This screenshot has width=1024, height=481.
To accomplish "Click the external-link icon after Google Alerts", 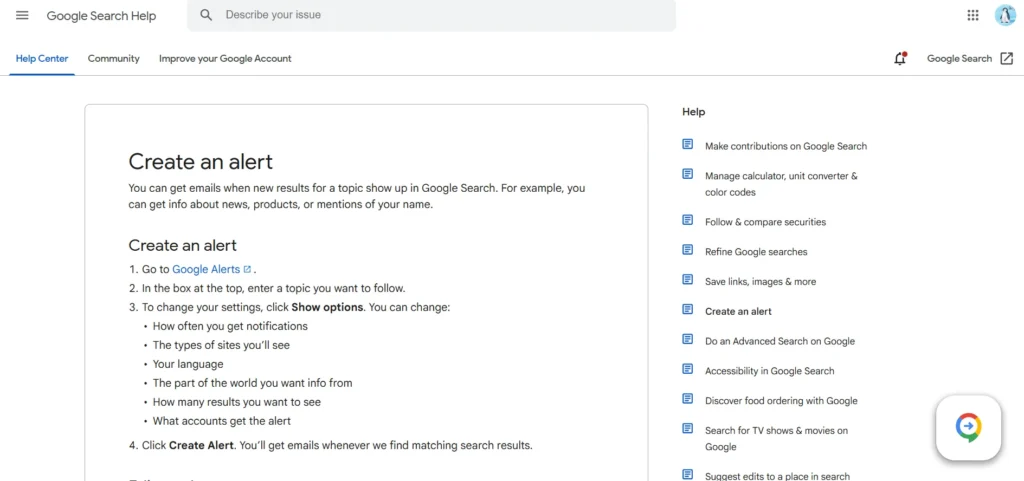I will (x=248, y=270).
